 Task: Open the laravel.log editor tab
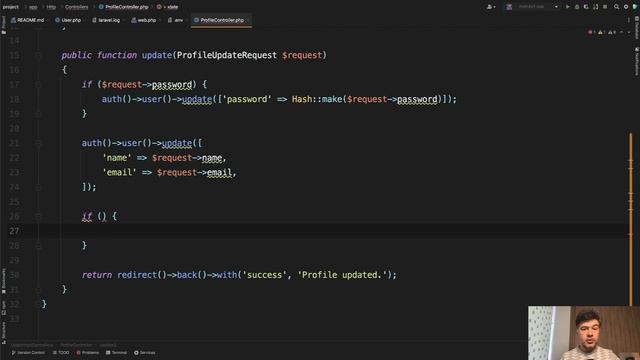click(106, 20)
